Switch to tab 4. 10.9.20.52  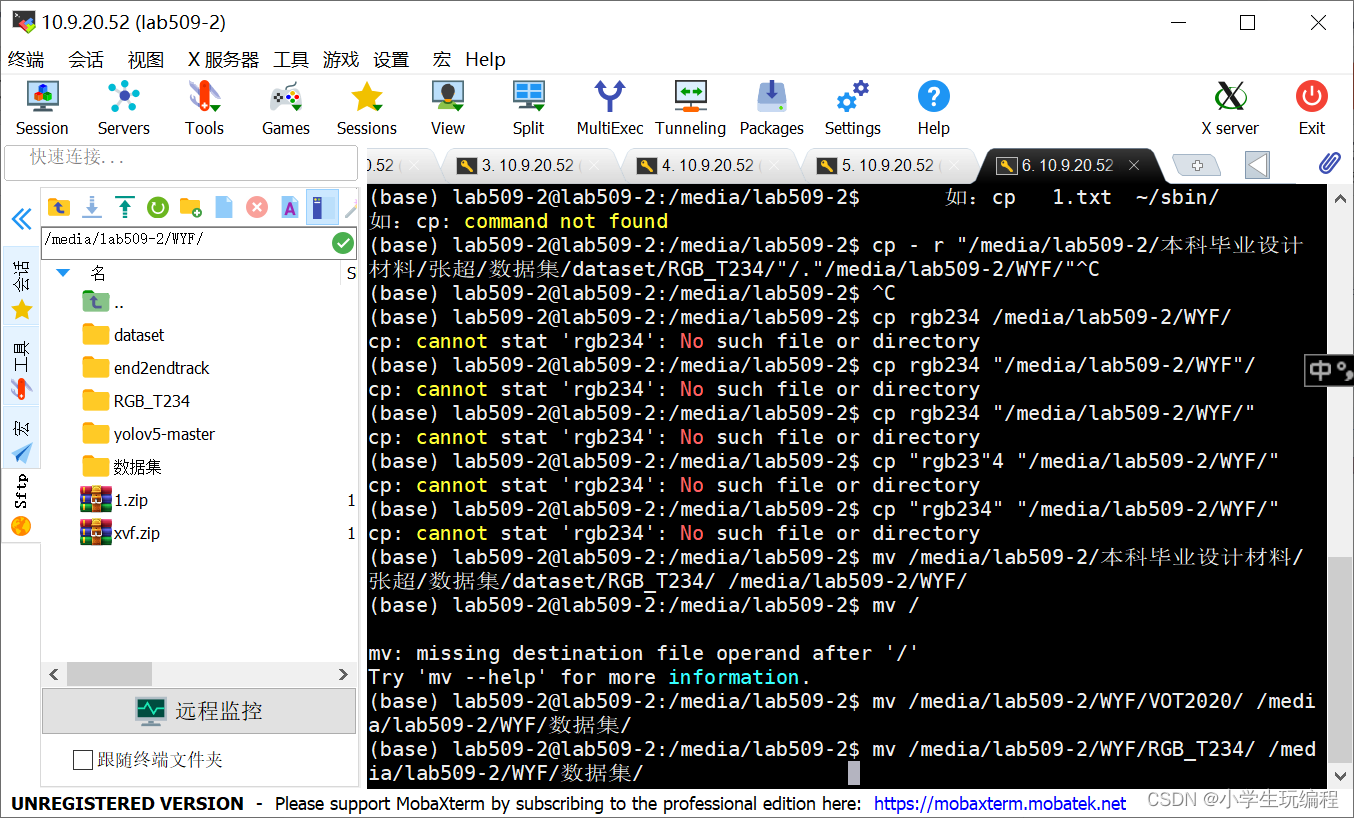point(708,166)
